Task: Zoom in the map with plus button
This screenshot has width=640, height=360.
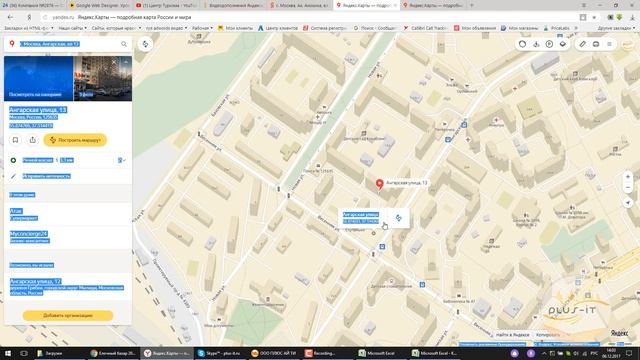Action: 628,177
